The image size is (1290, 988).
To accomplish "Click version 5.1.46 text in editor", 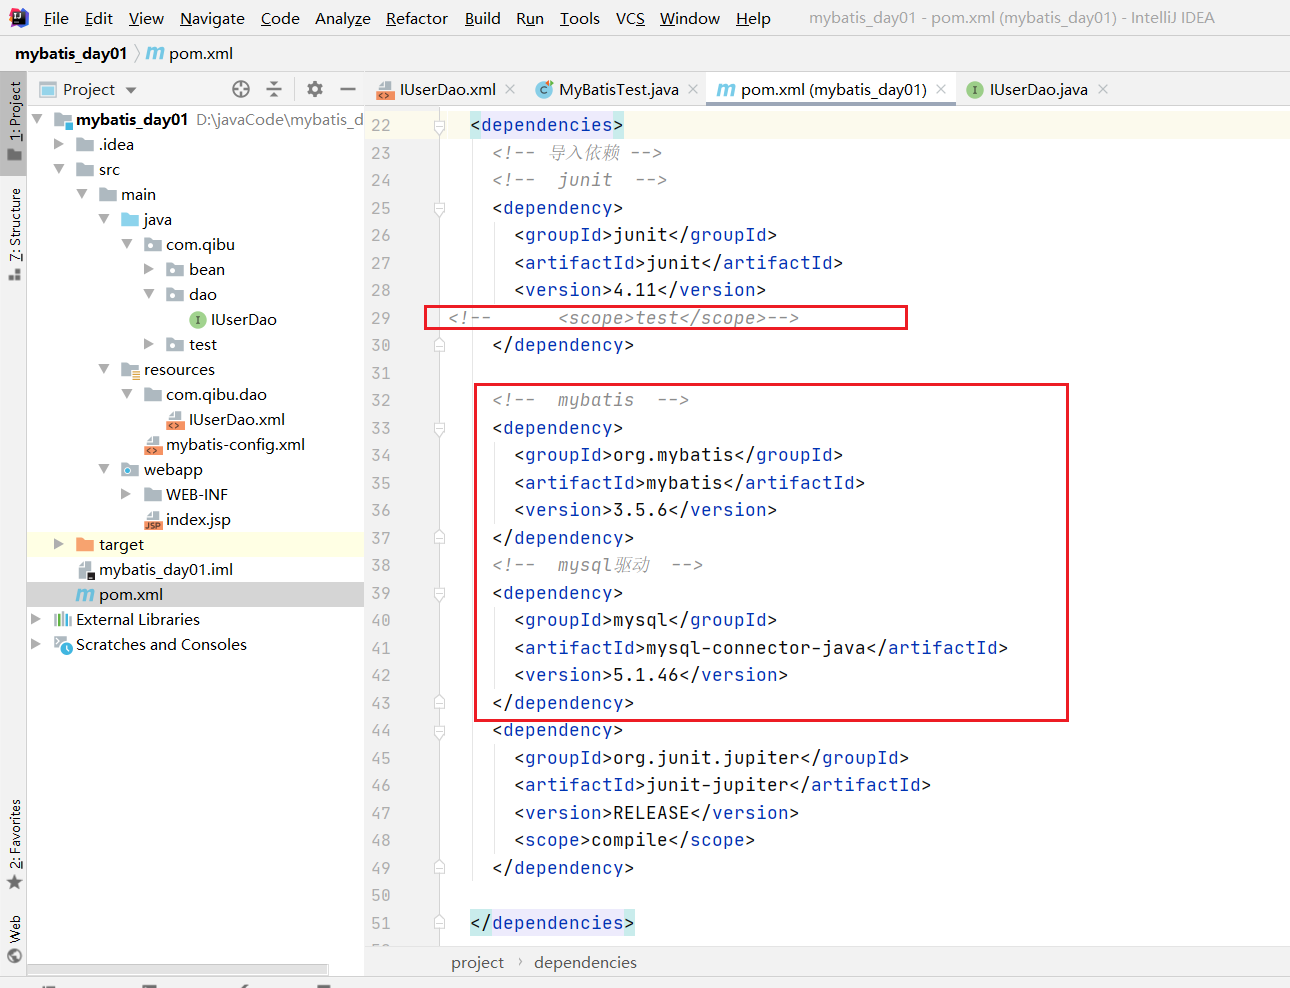I will click(651, 675).
